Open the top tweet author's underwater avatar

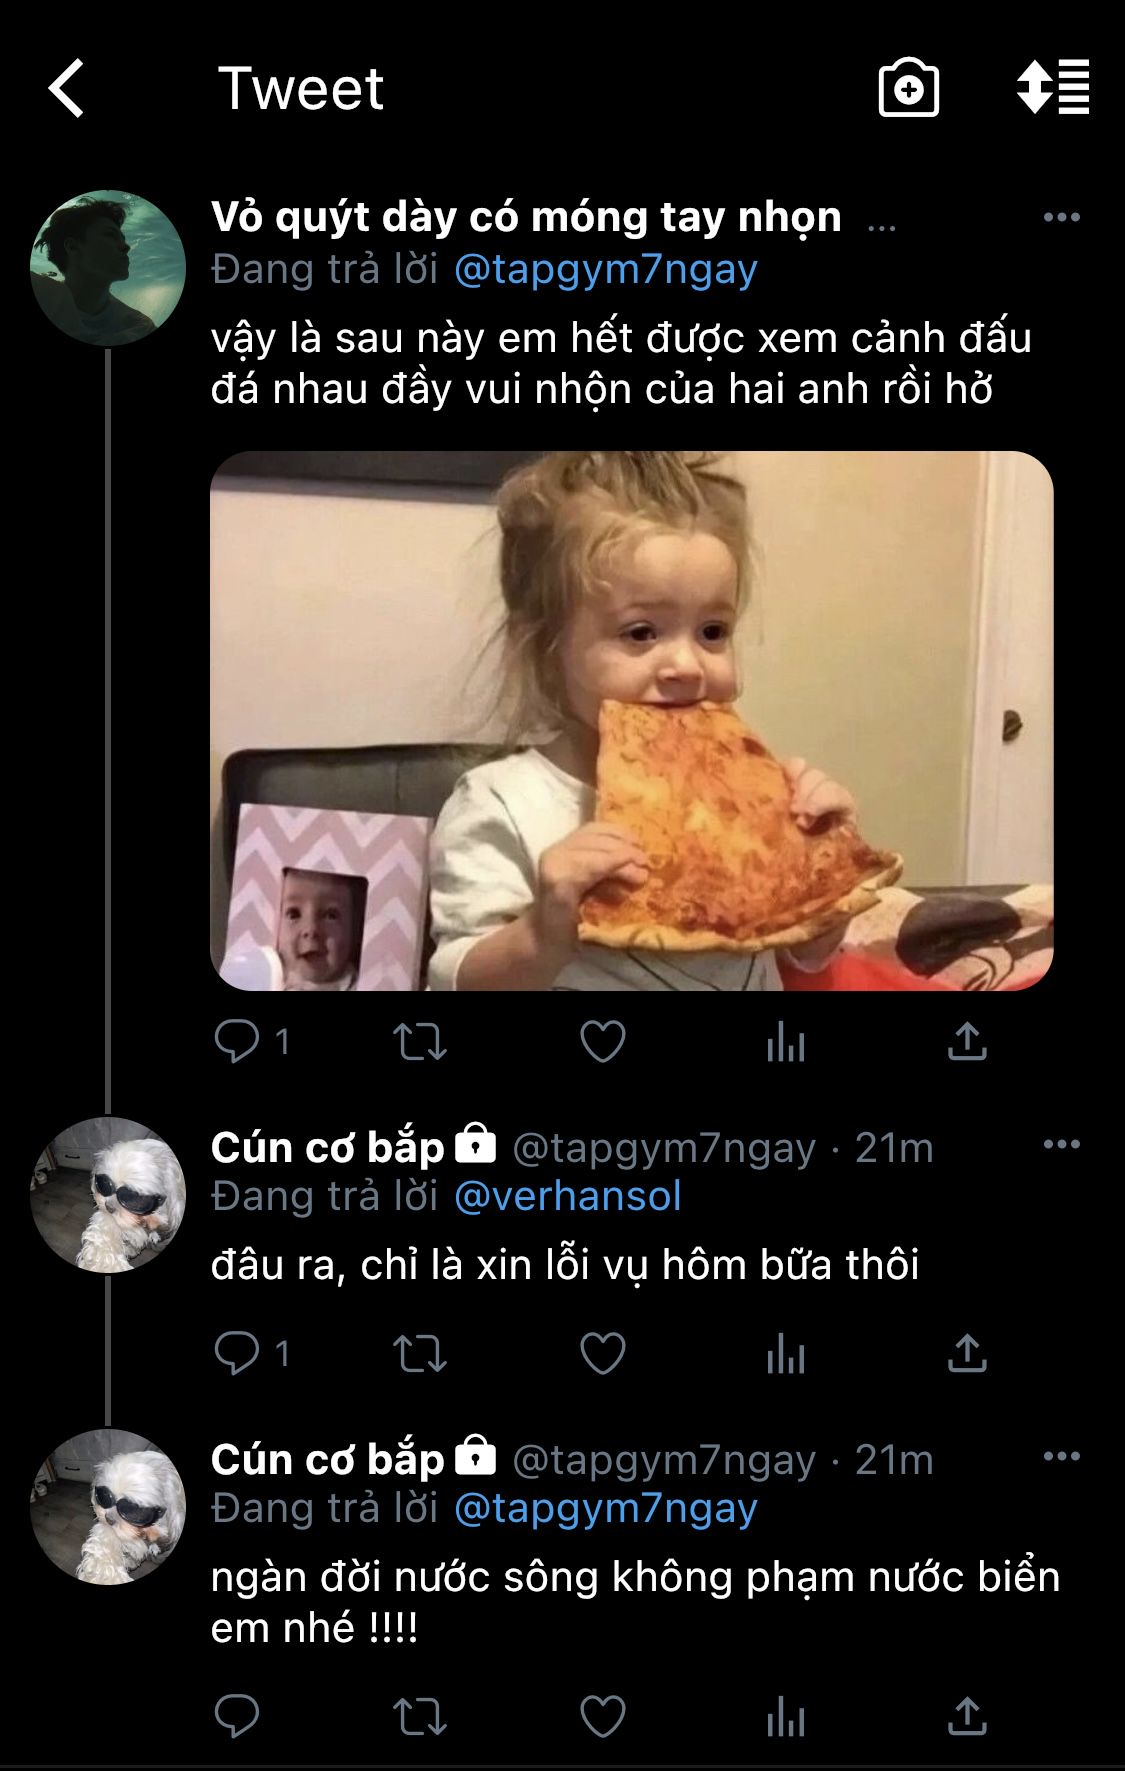(108, 268)
